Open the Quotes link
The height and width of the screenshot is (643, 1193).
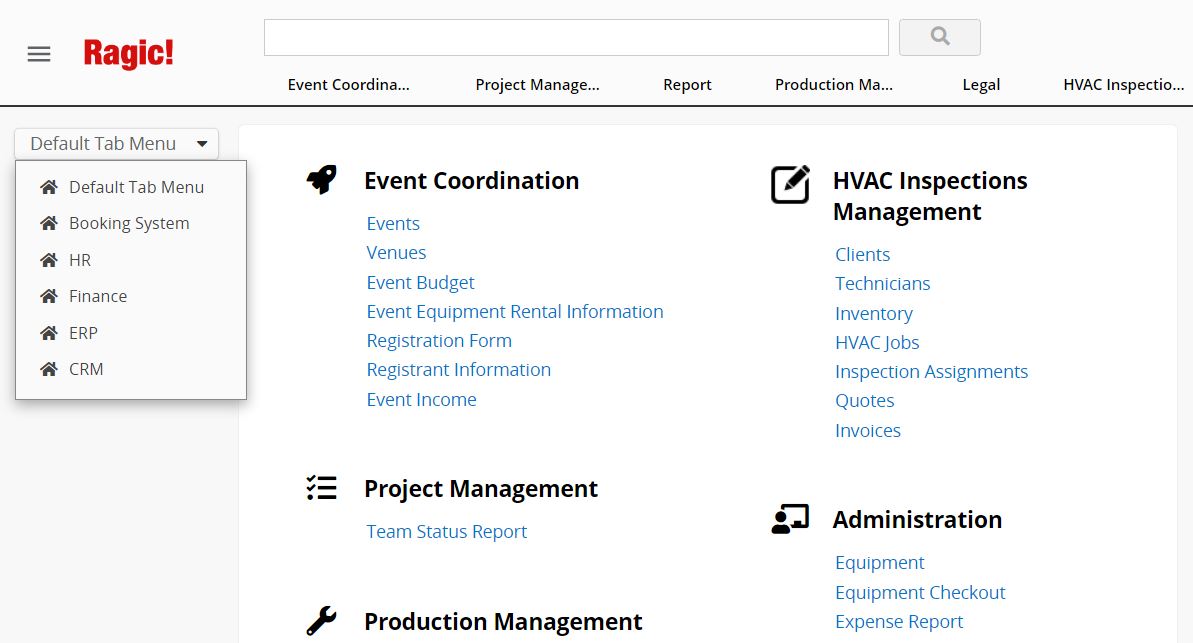click(x=864, y=401)
